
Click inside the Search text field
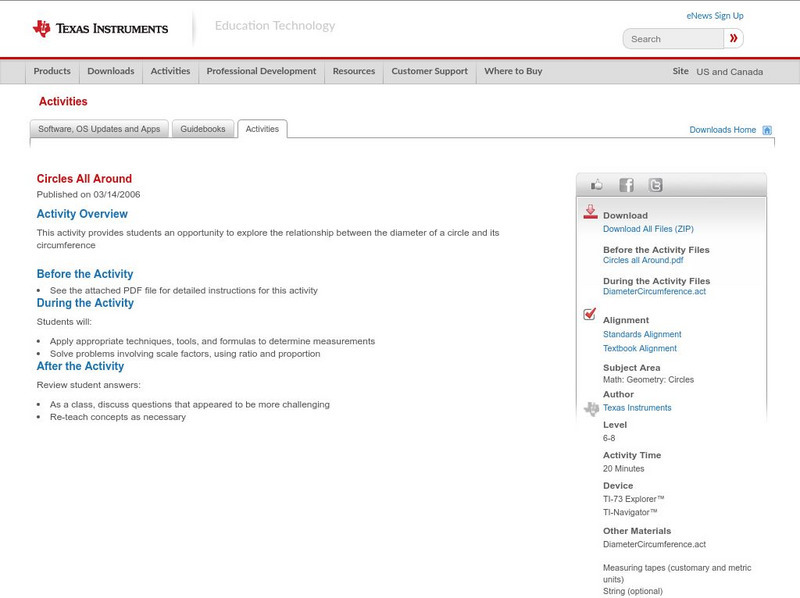[674, 39]
